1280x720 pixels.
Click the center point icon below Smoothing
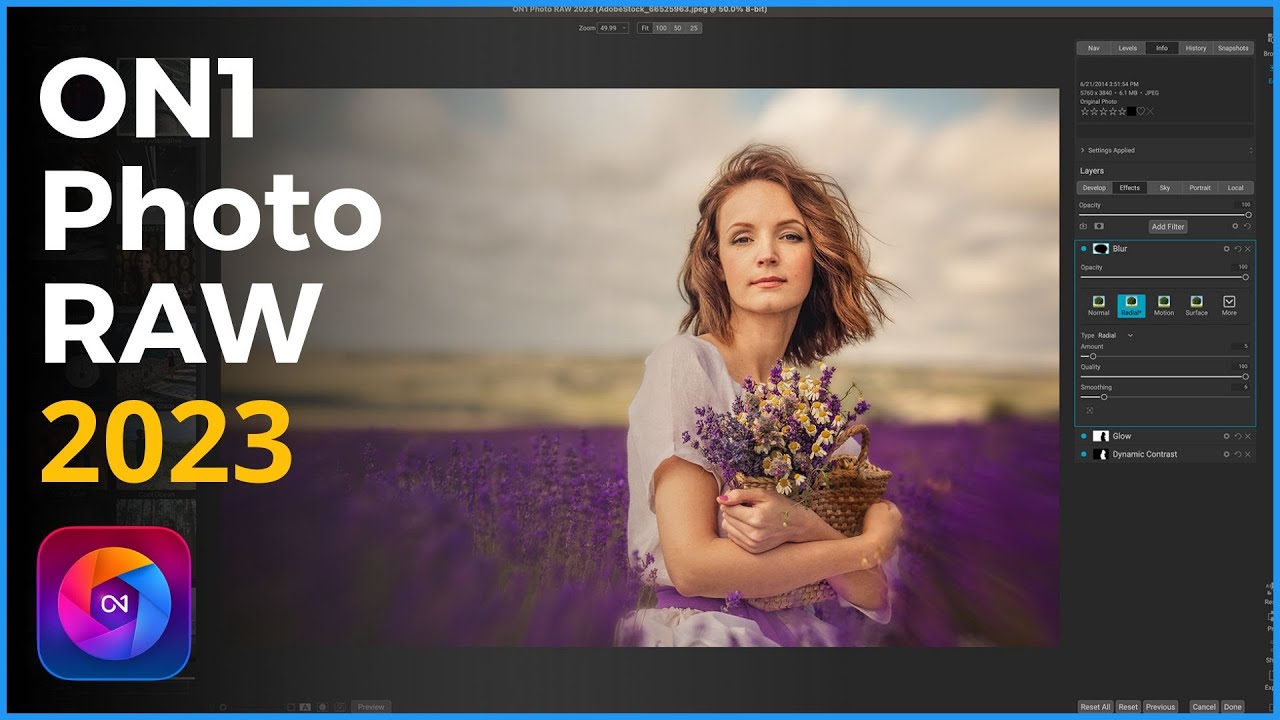click(x=1089, y=410)
